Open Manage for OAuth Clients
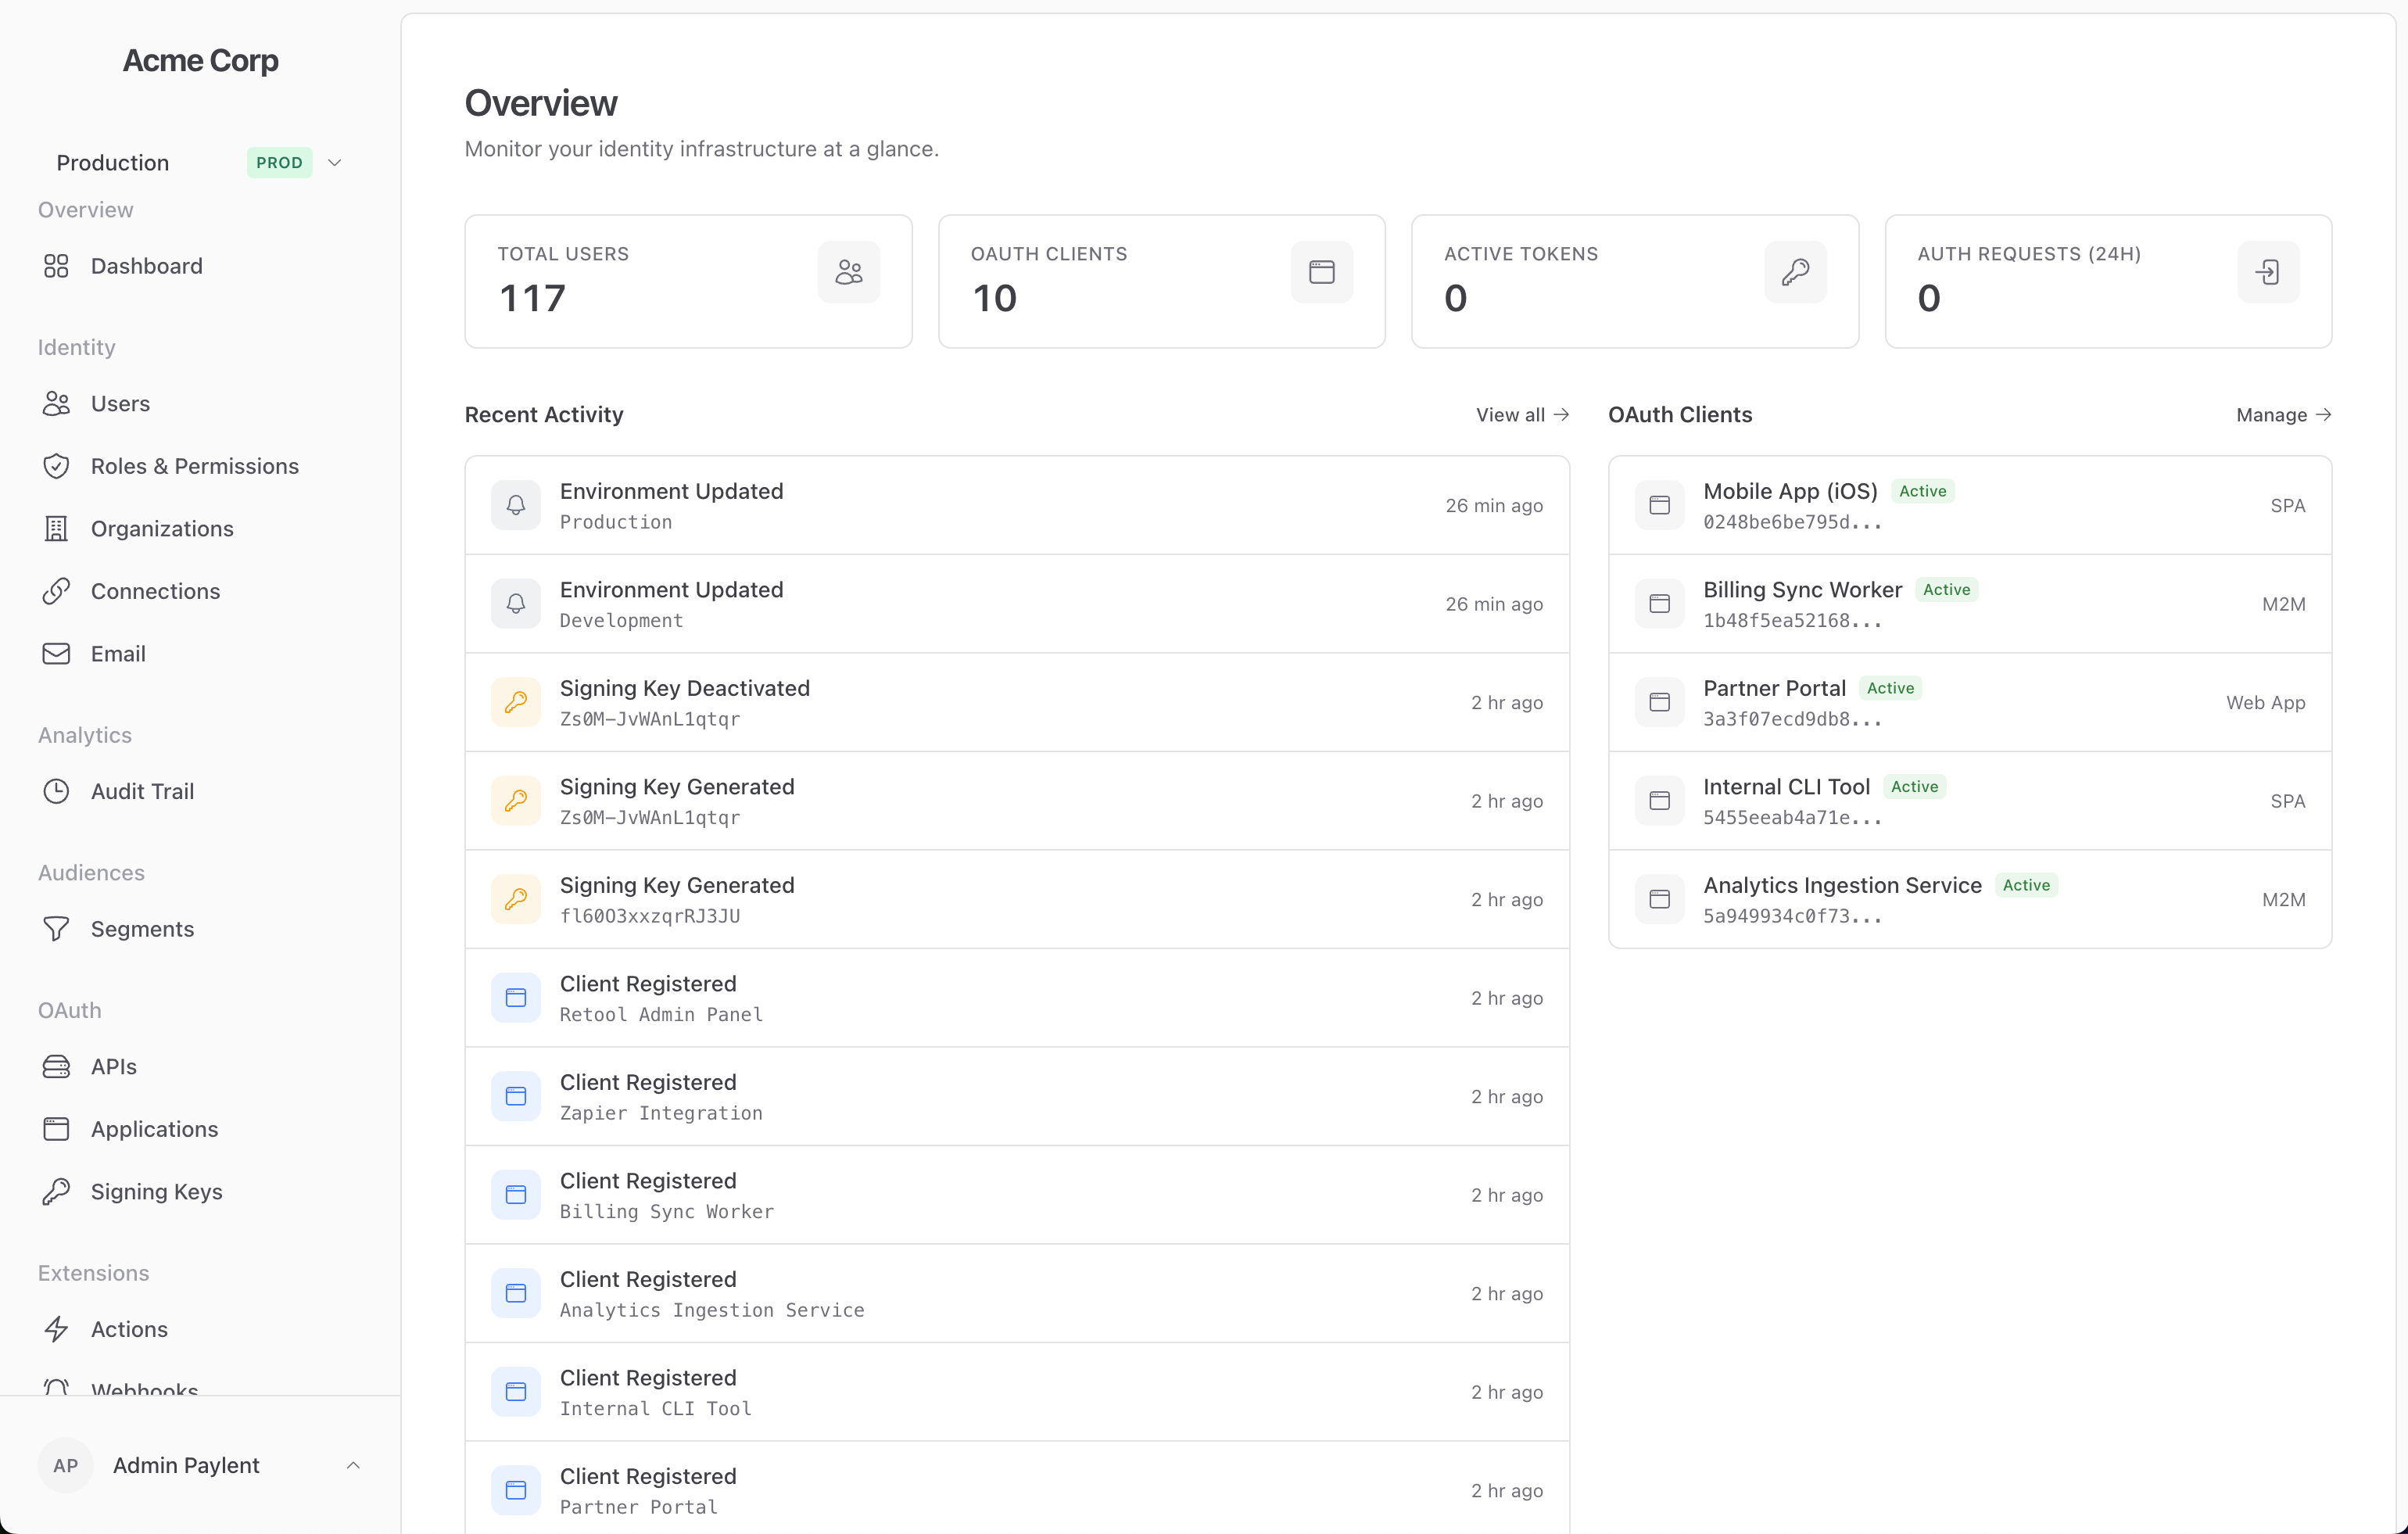Viewport: 2408px width, 1534px height. coord(2283,414)
